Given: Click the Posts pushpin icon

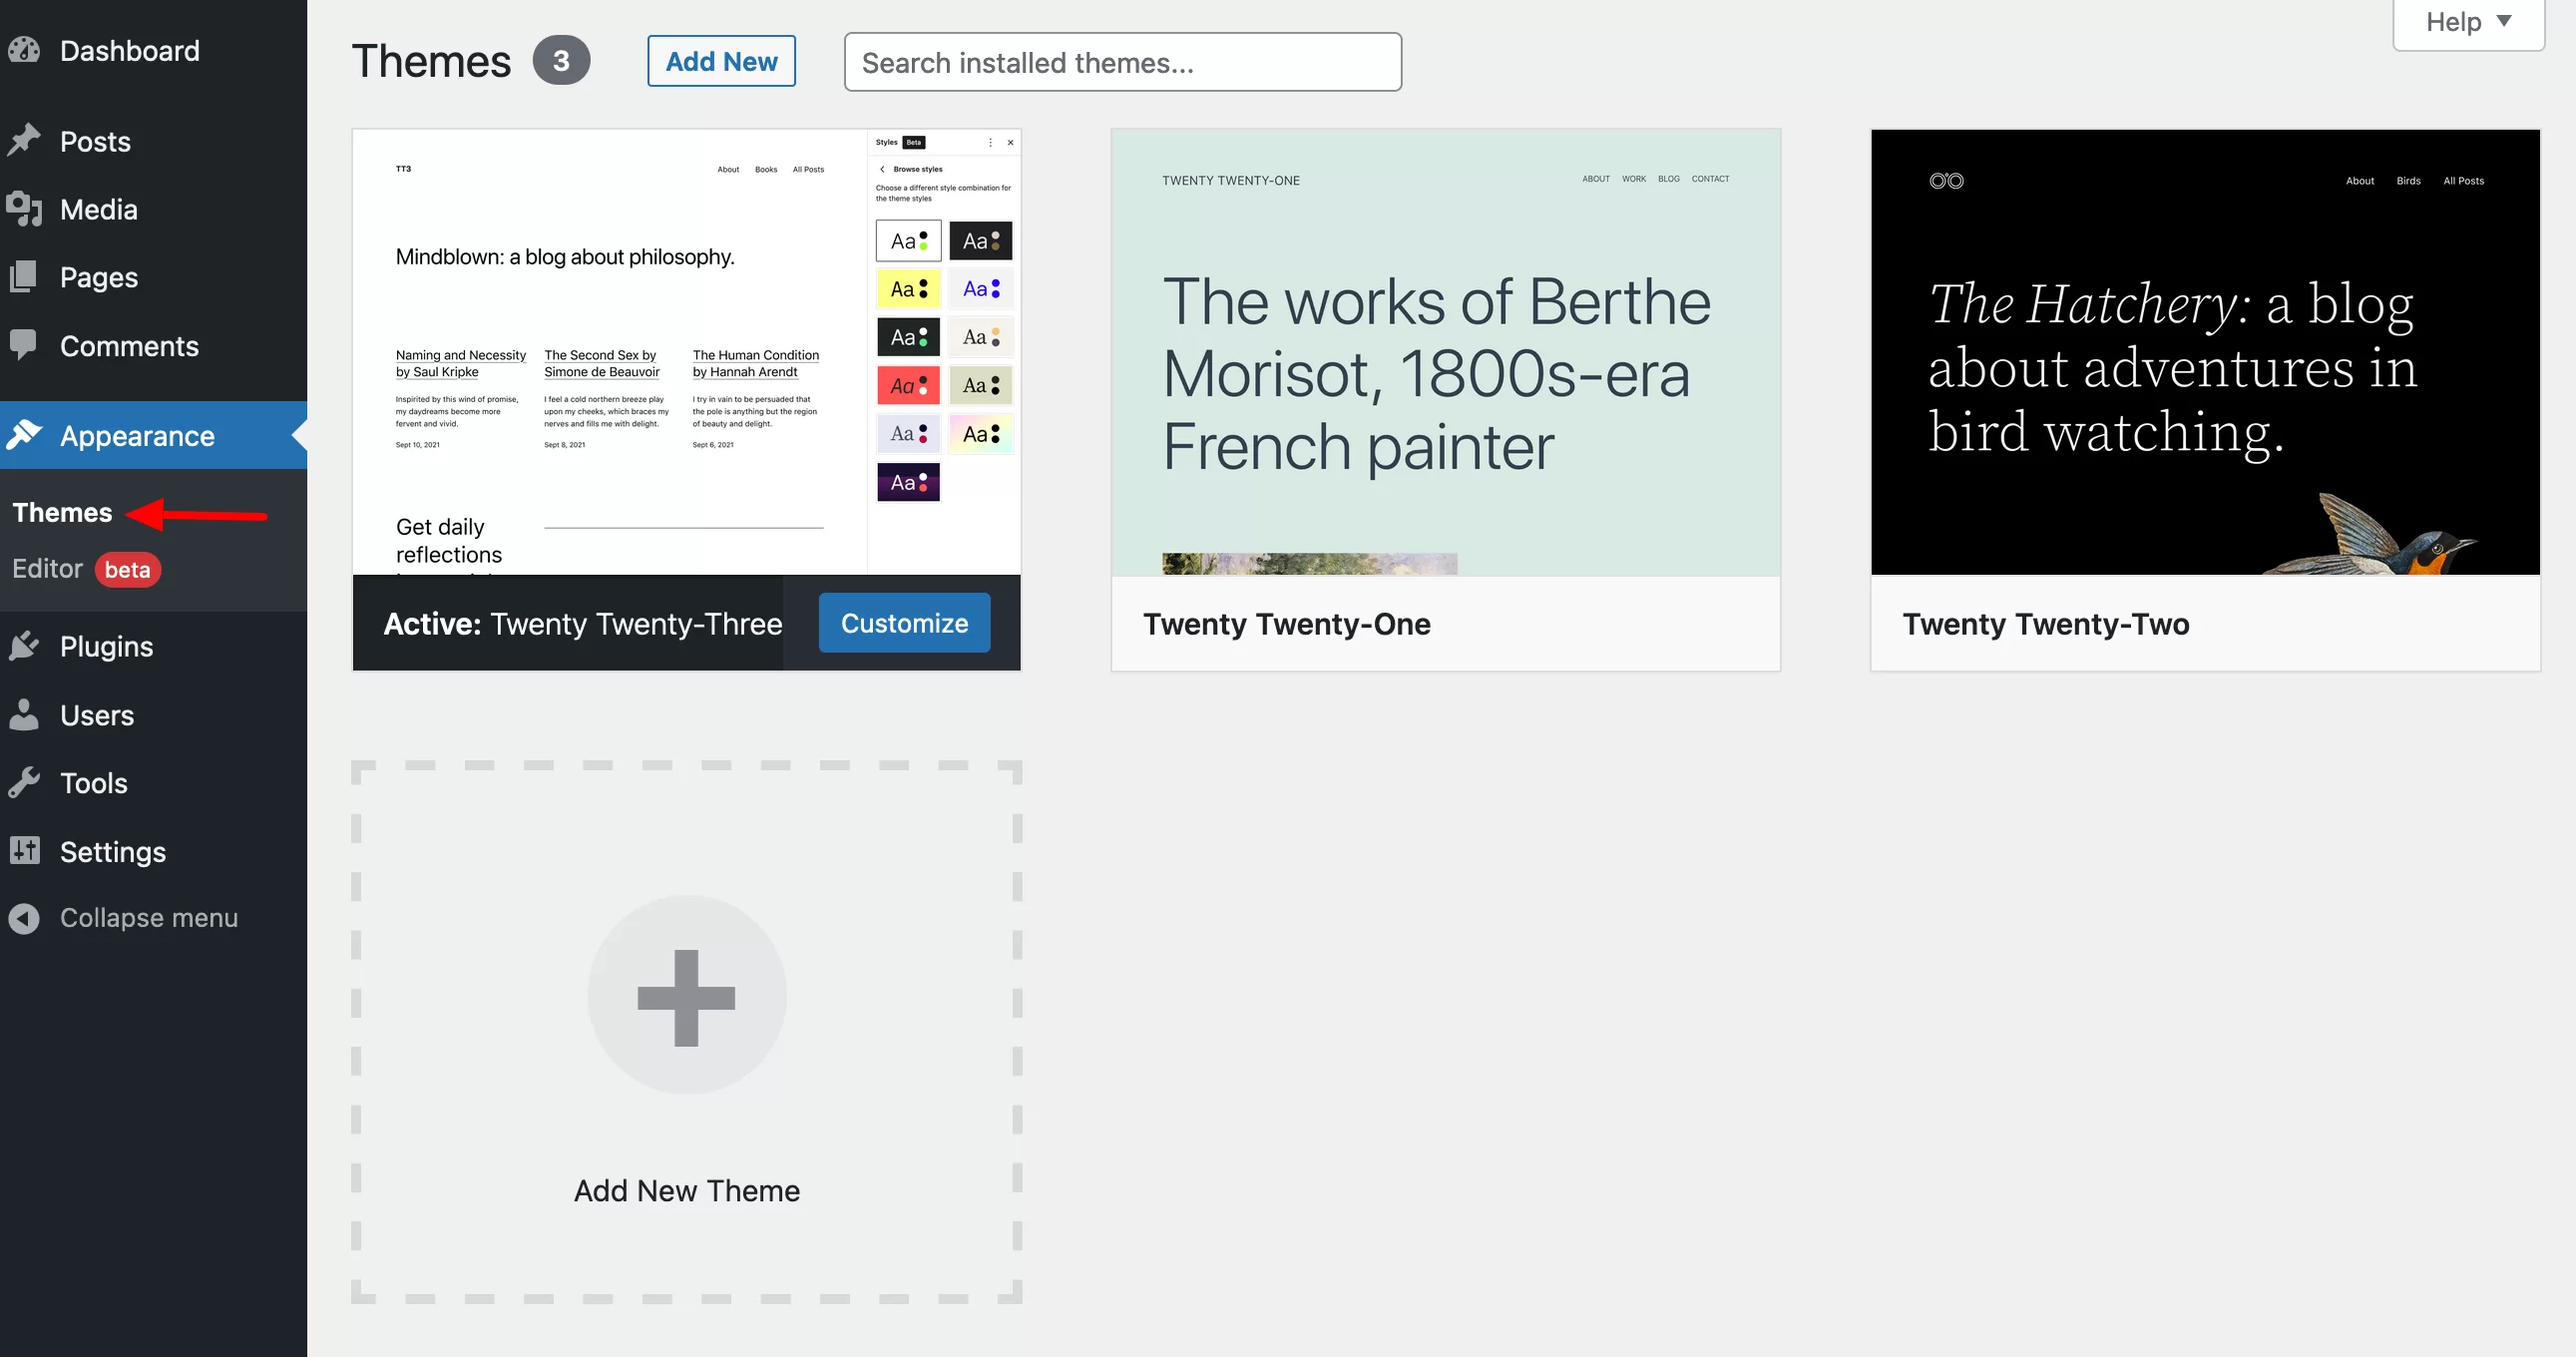Looking at the screenshot, I should pyautogui.click(x=24, y=140).
